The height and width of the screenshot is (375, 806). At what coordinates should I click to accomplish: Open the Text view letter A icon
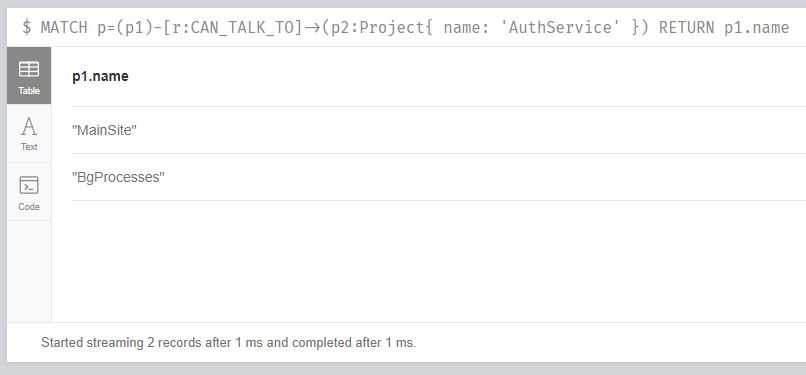tap(29, 126)
